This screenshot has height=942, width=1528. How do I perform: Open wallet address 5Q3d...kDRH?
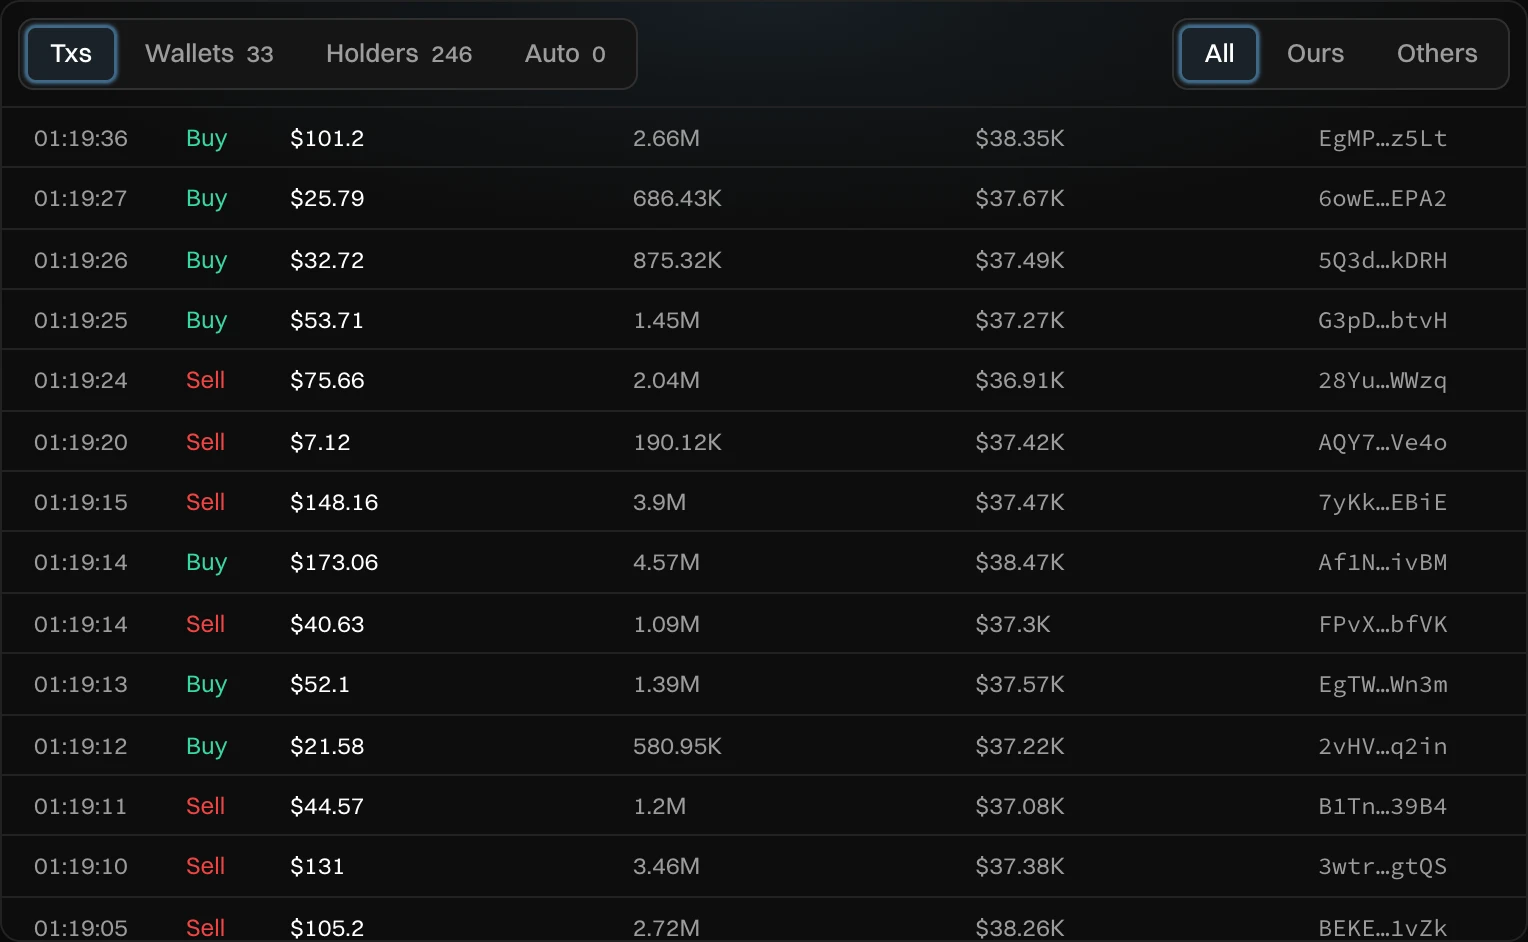click(x=1383, y=260)
